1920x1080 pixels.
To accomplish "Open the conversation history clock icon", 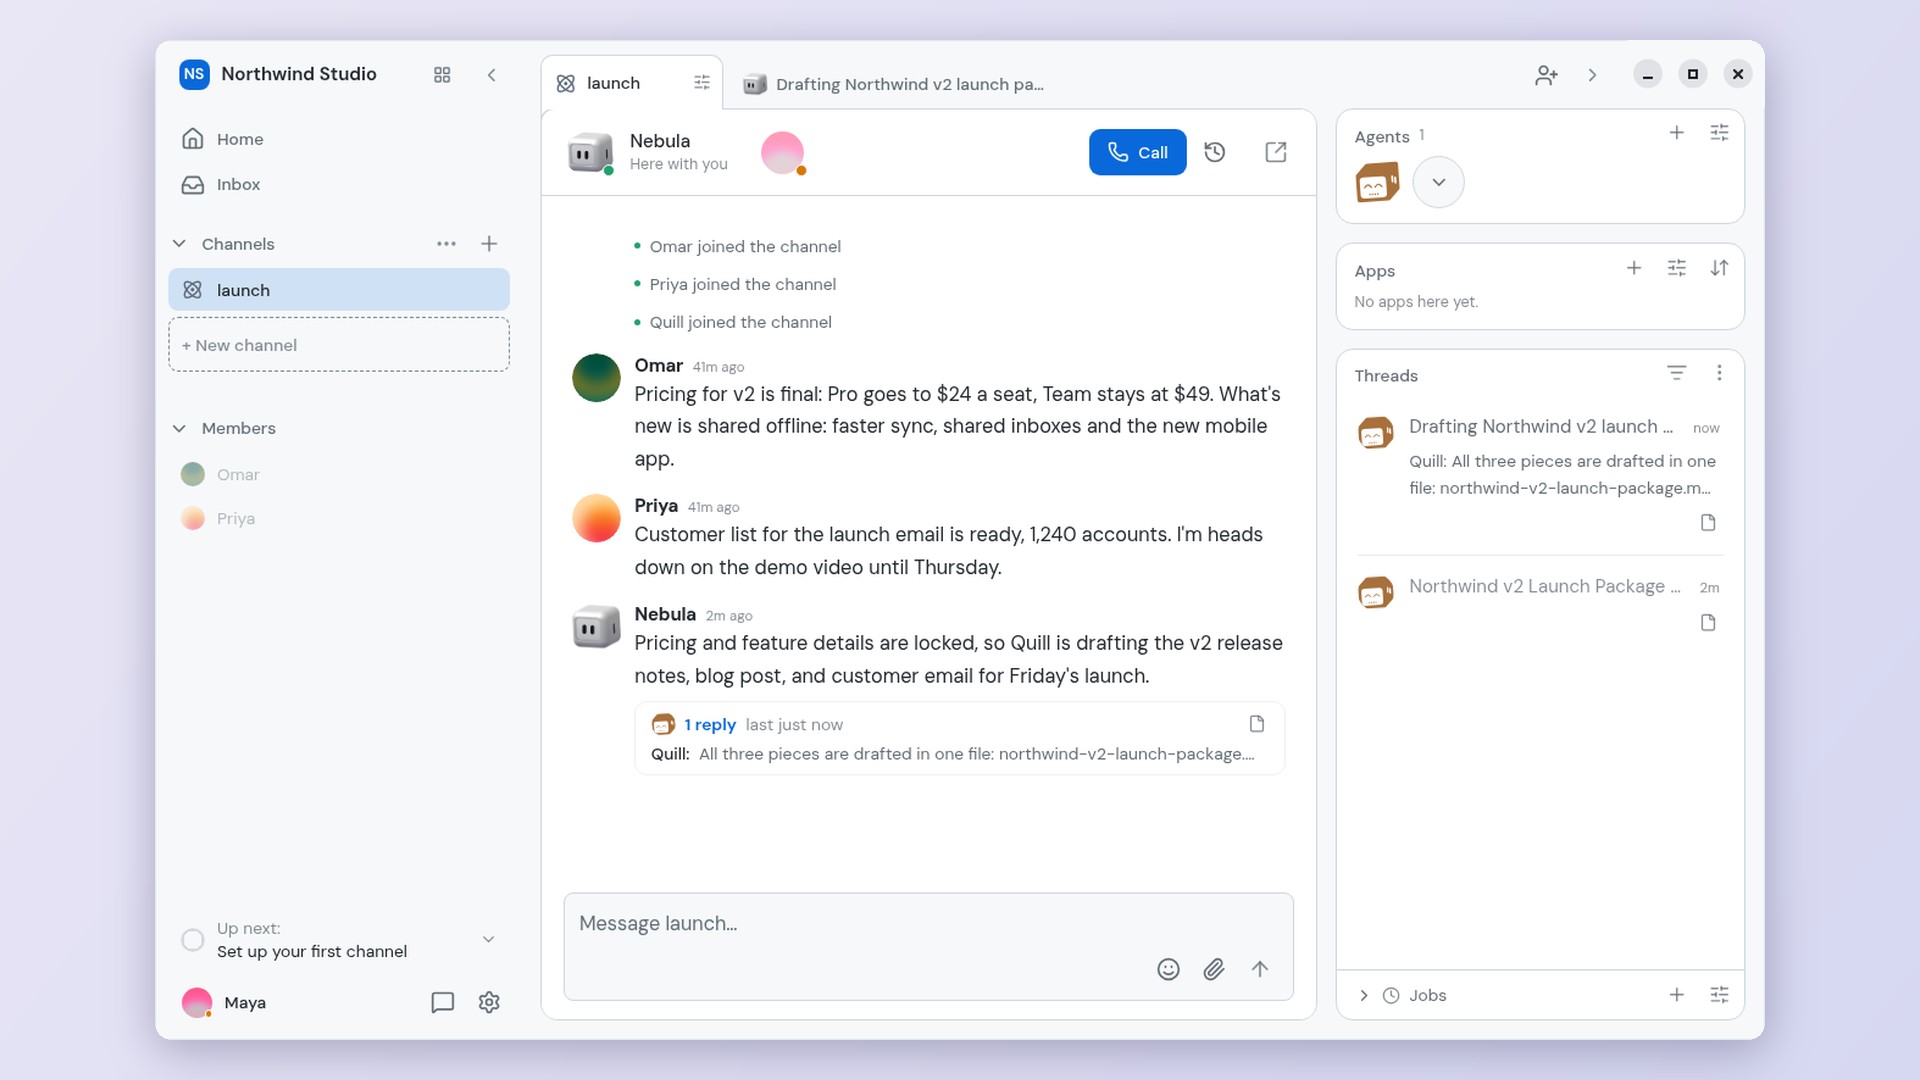I will coord(1215,152).
